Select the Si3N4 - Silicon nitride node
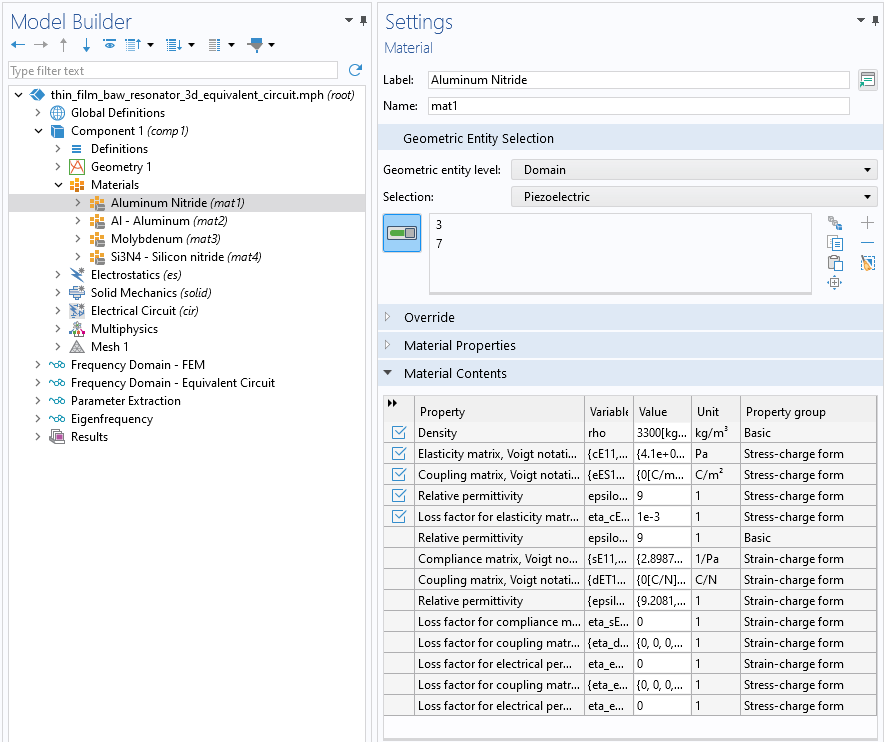This screenshot has height=742, width=884. click(x=186, y=257)
